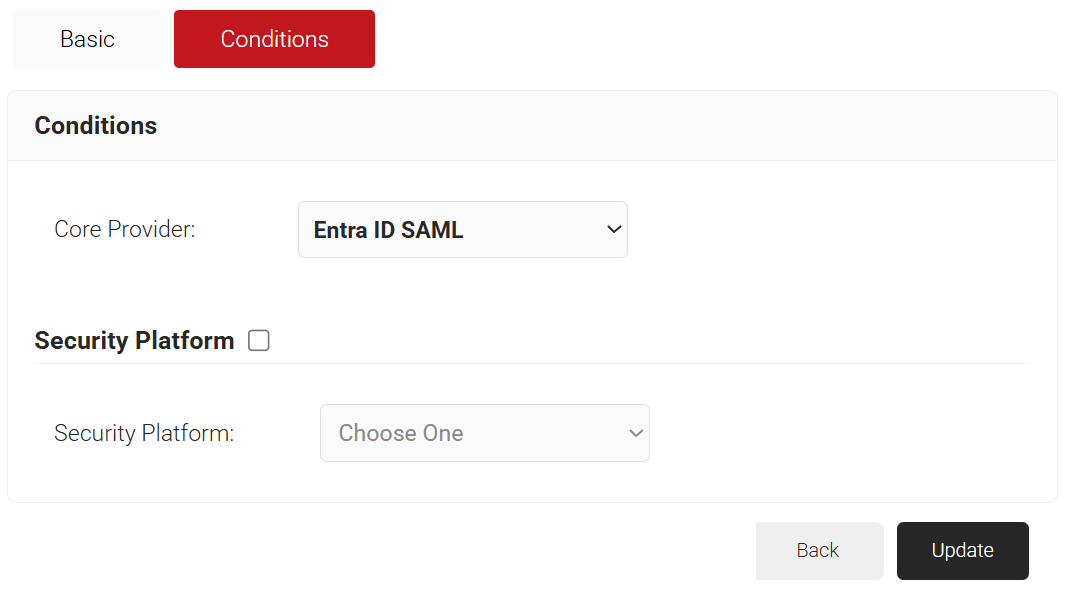Click the Security Platform field label
Screen dimensions: 1065x594
point(144,434)
